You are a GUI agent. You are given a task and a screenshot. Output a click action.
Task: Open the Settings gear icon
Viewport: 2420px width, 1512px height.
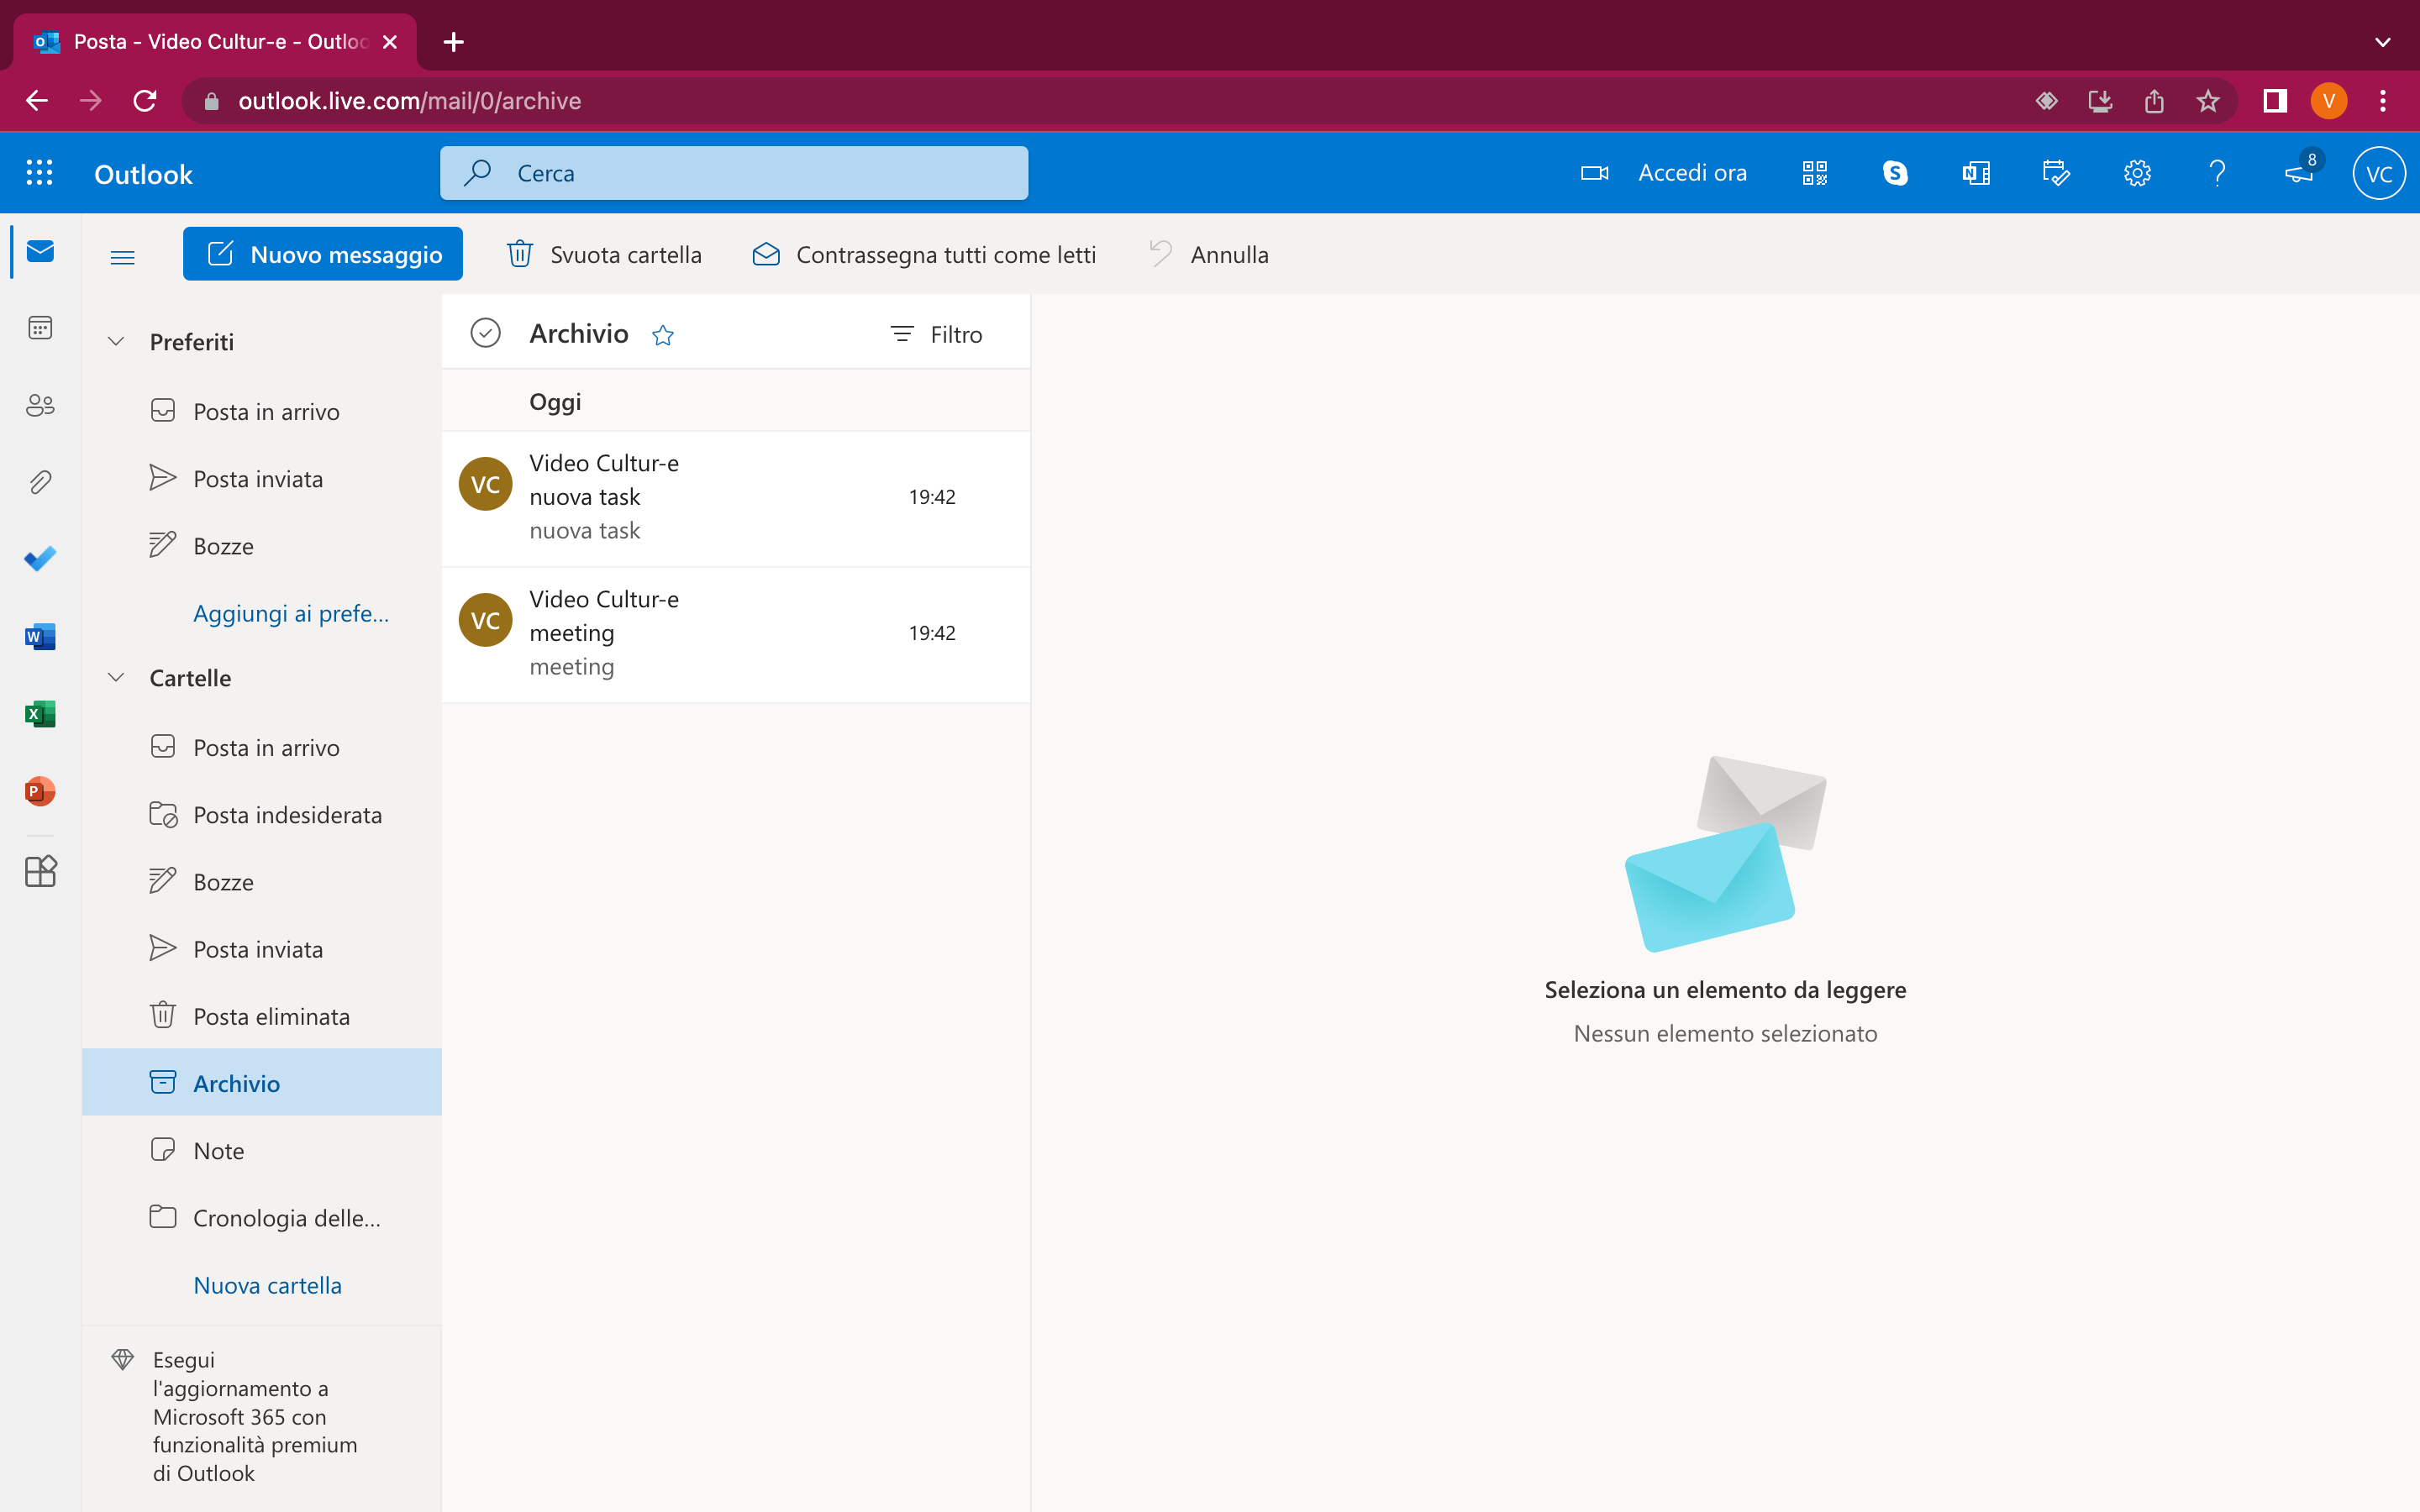coord(2138,172)
